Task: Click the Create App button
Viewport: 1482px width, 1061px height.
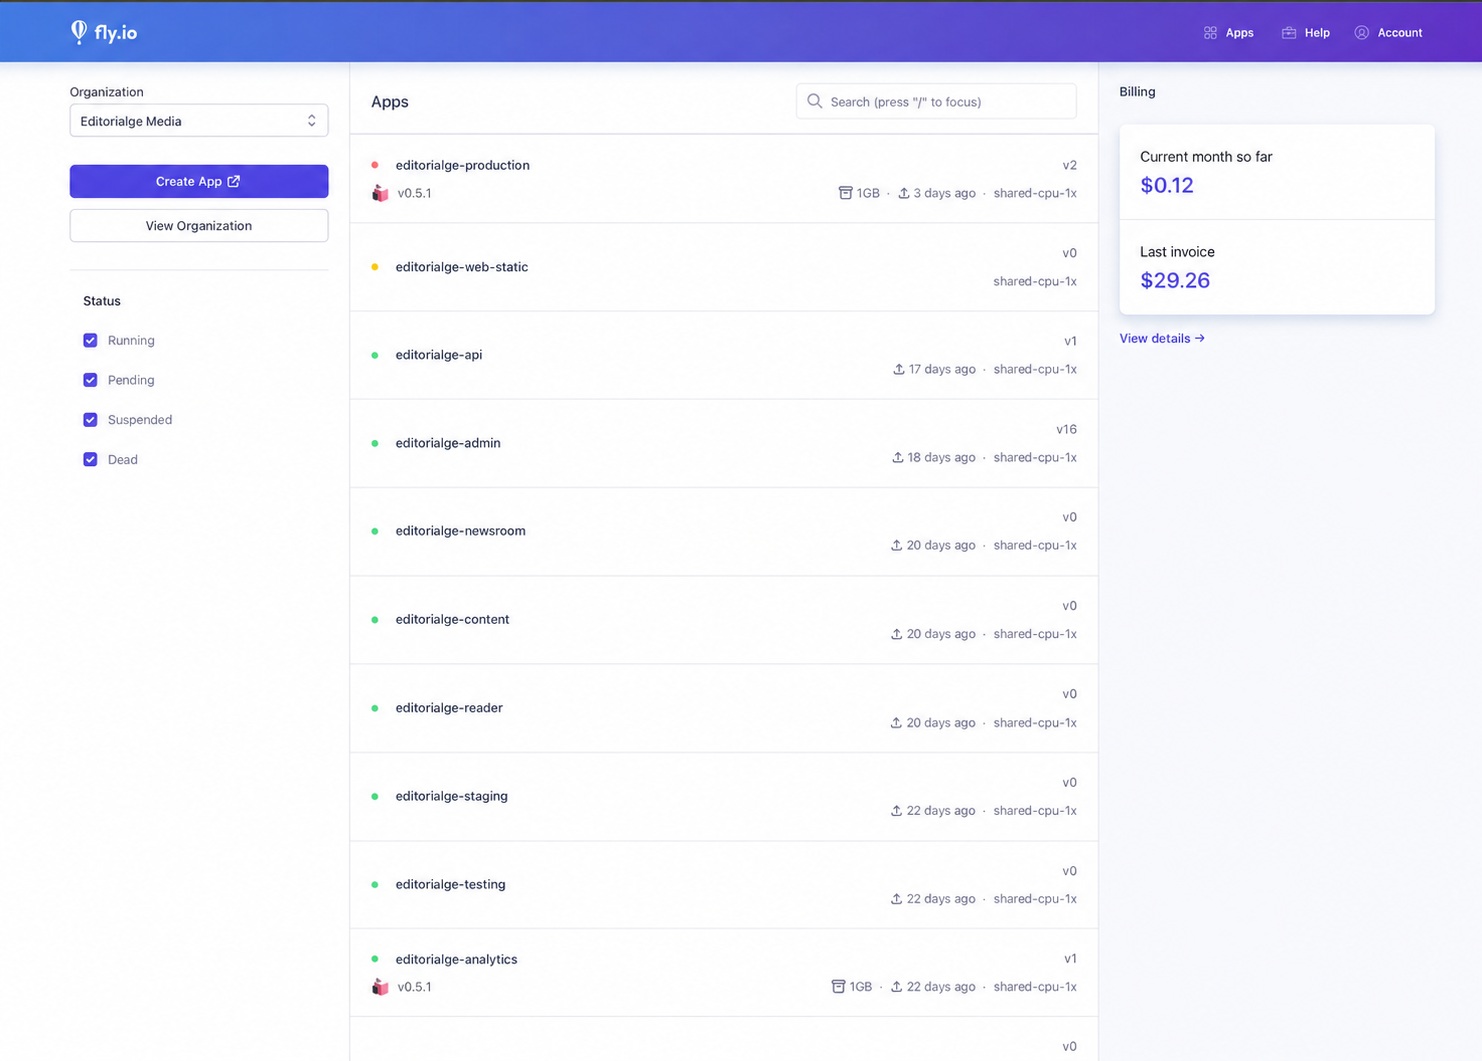Action: 199,181
